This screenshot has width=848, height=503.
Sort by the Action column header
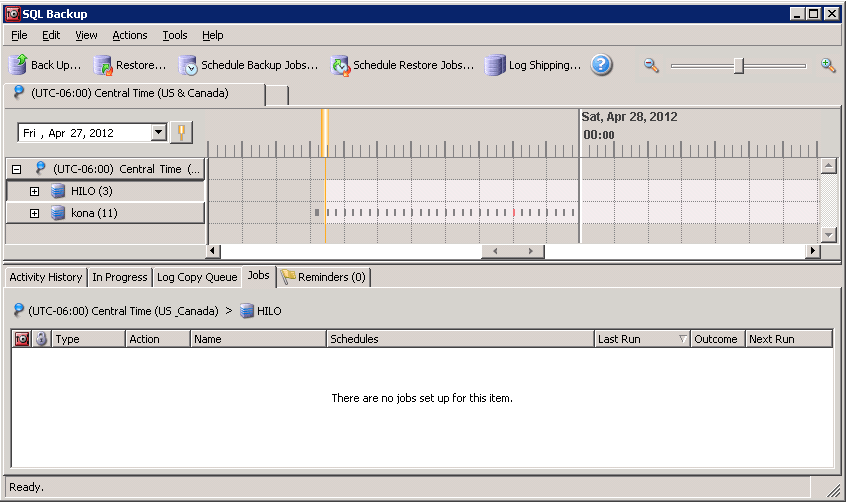click(x=158, y=339)
